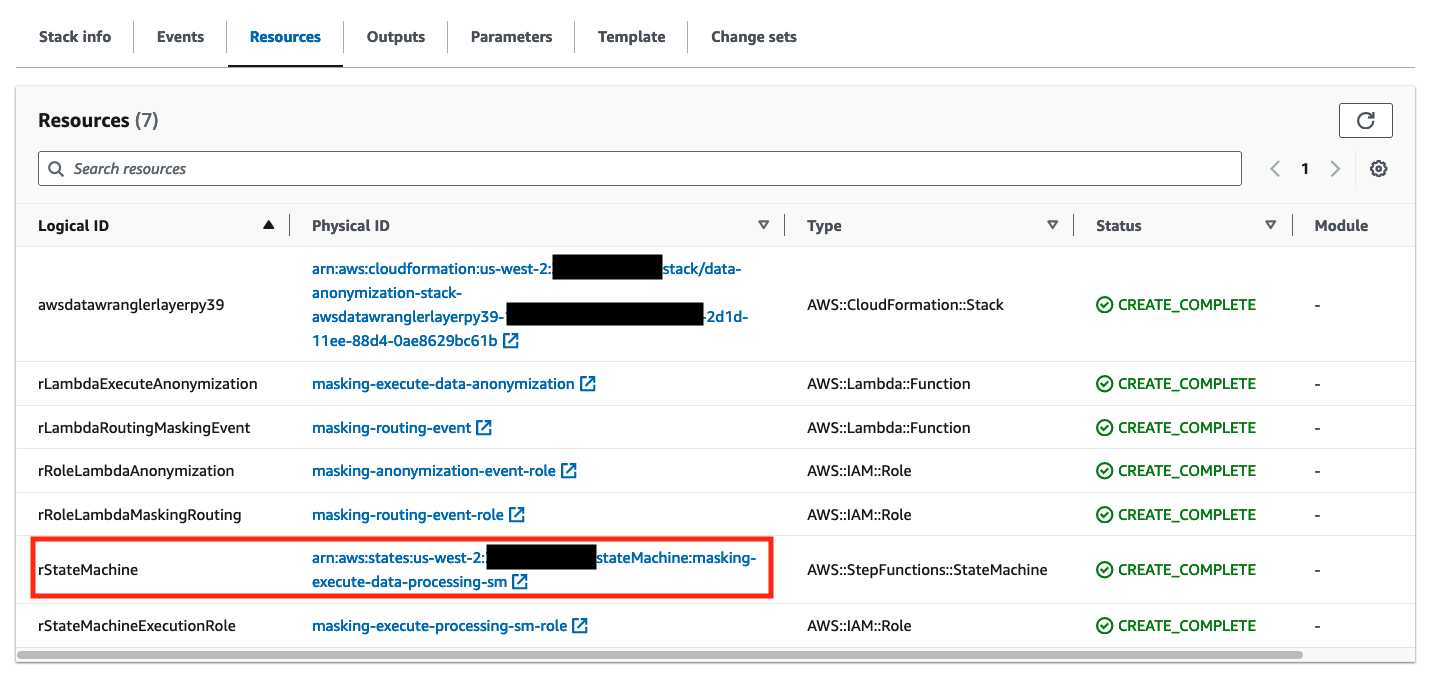Click the horizontal scrollbar of the table

660,655
